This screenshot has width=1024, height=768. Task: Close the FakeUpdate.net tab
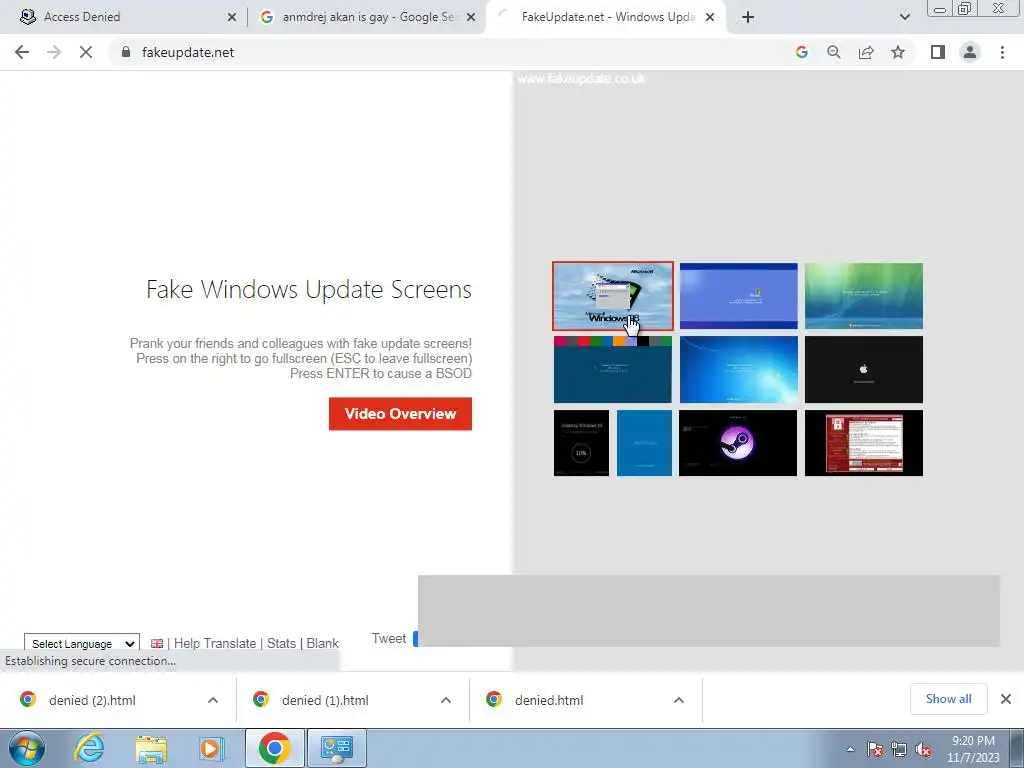[x=710, y=18]
